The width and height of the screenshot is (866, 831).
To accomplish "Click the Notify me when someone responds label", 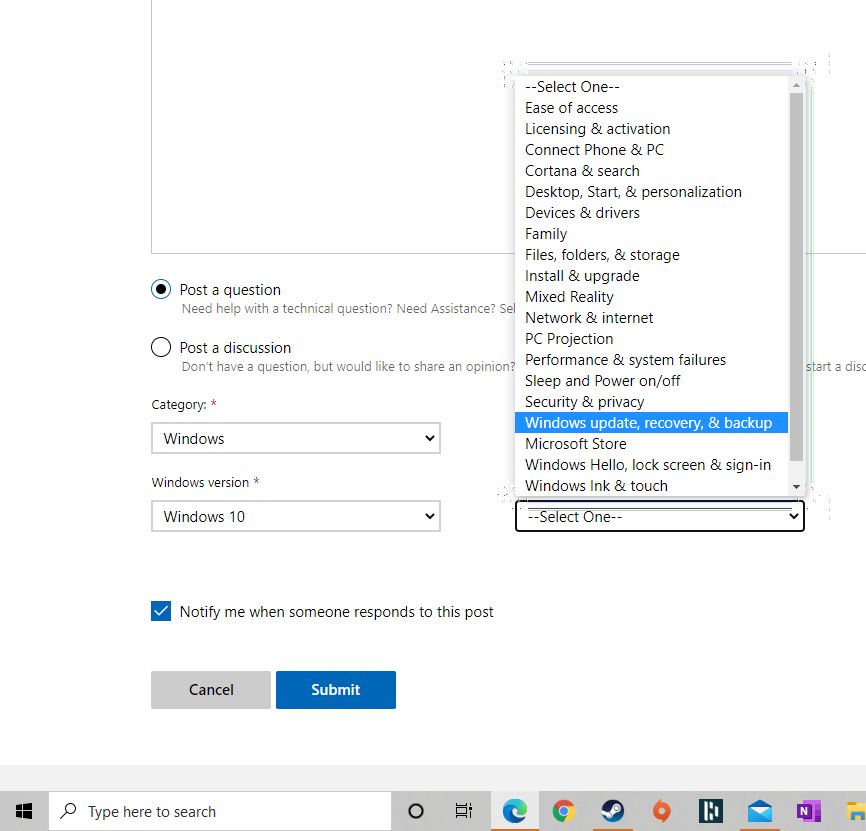I will pos(336,612).
